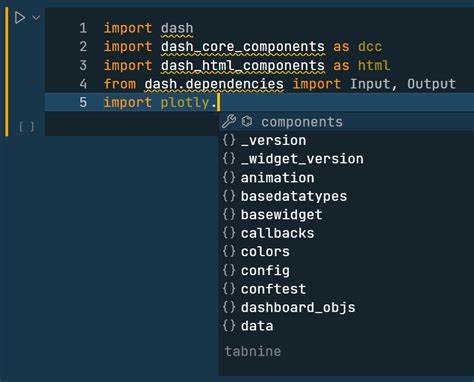Pick dashboard_objs from completion list
The height and width of the screenshot is (382, 474).
click(x=346, y=307)
